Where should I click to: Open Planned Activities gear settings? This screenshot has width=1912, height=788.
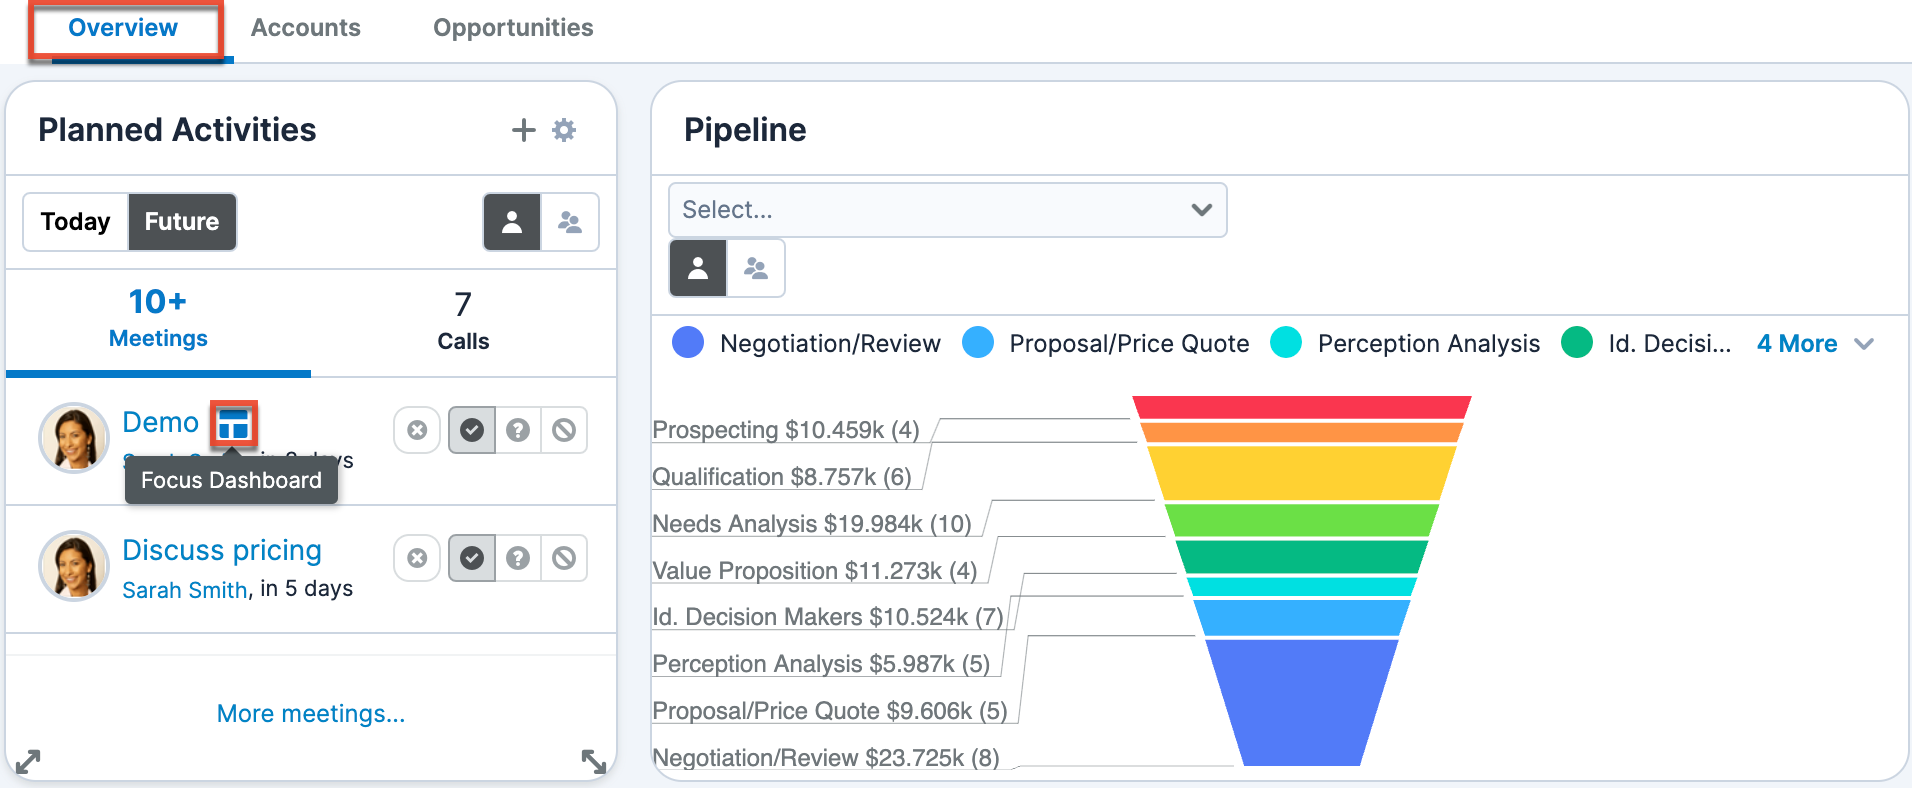pos(564,130)
